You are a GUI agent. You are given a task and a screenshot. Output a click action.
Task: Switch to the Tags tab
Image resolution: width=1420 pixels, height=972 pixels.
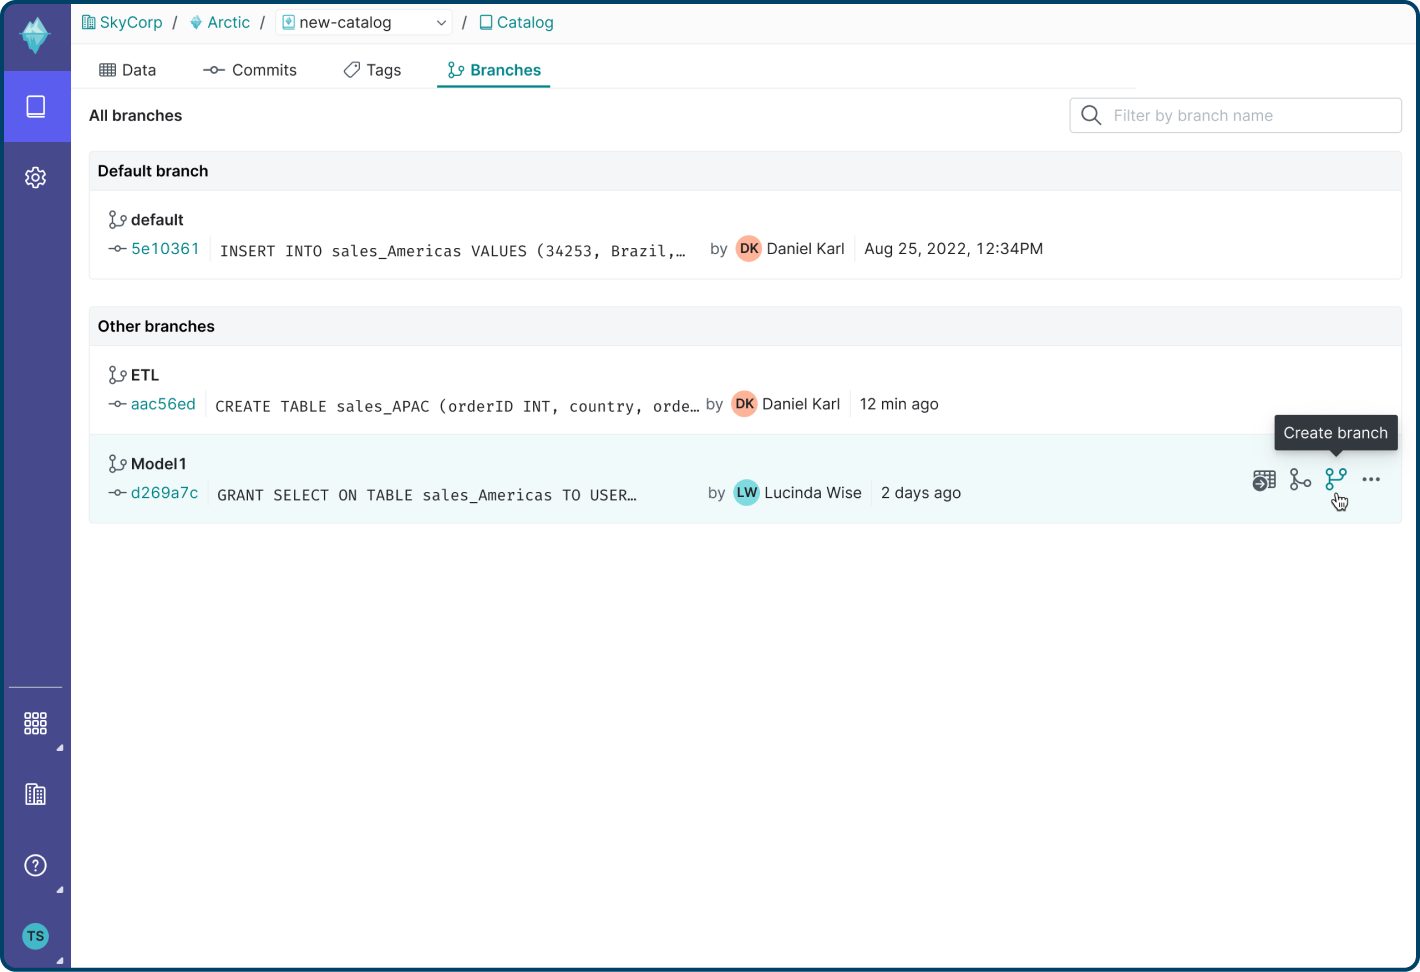click(x=372, y=70)
